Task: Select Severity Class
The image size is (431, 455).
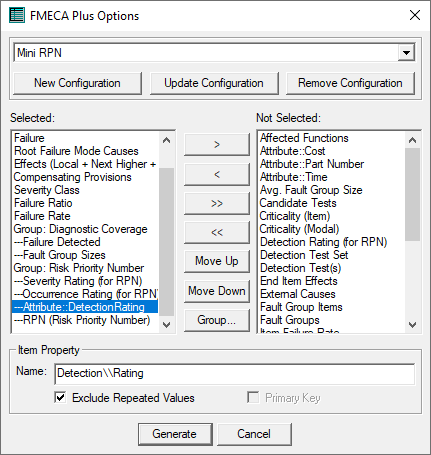Action: (x=85, y=190)
